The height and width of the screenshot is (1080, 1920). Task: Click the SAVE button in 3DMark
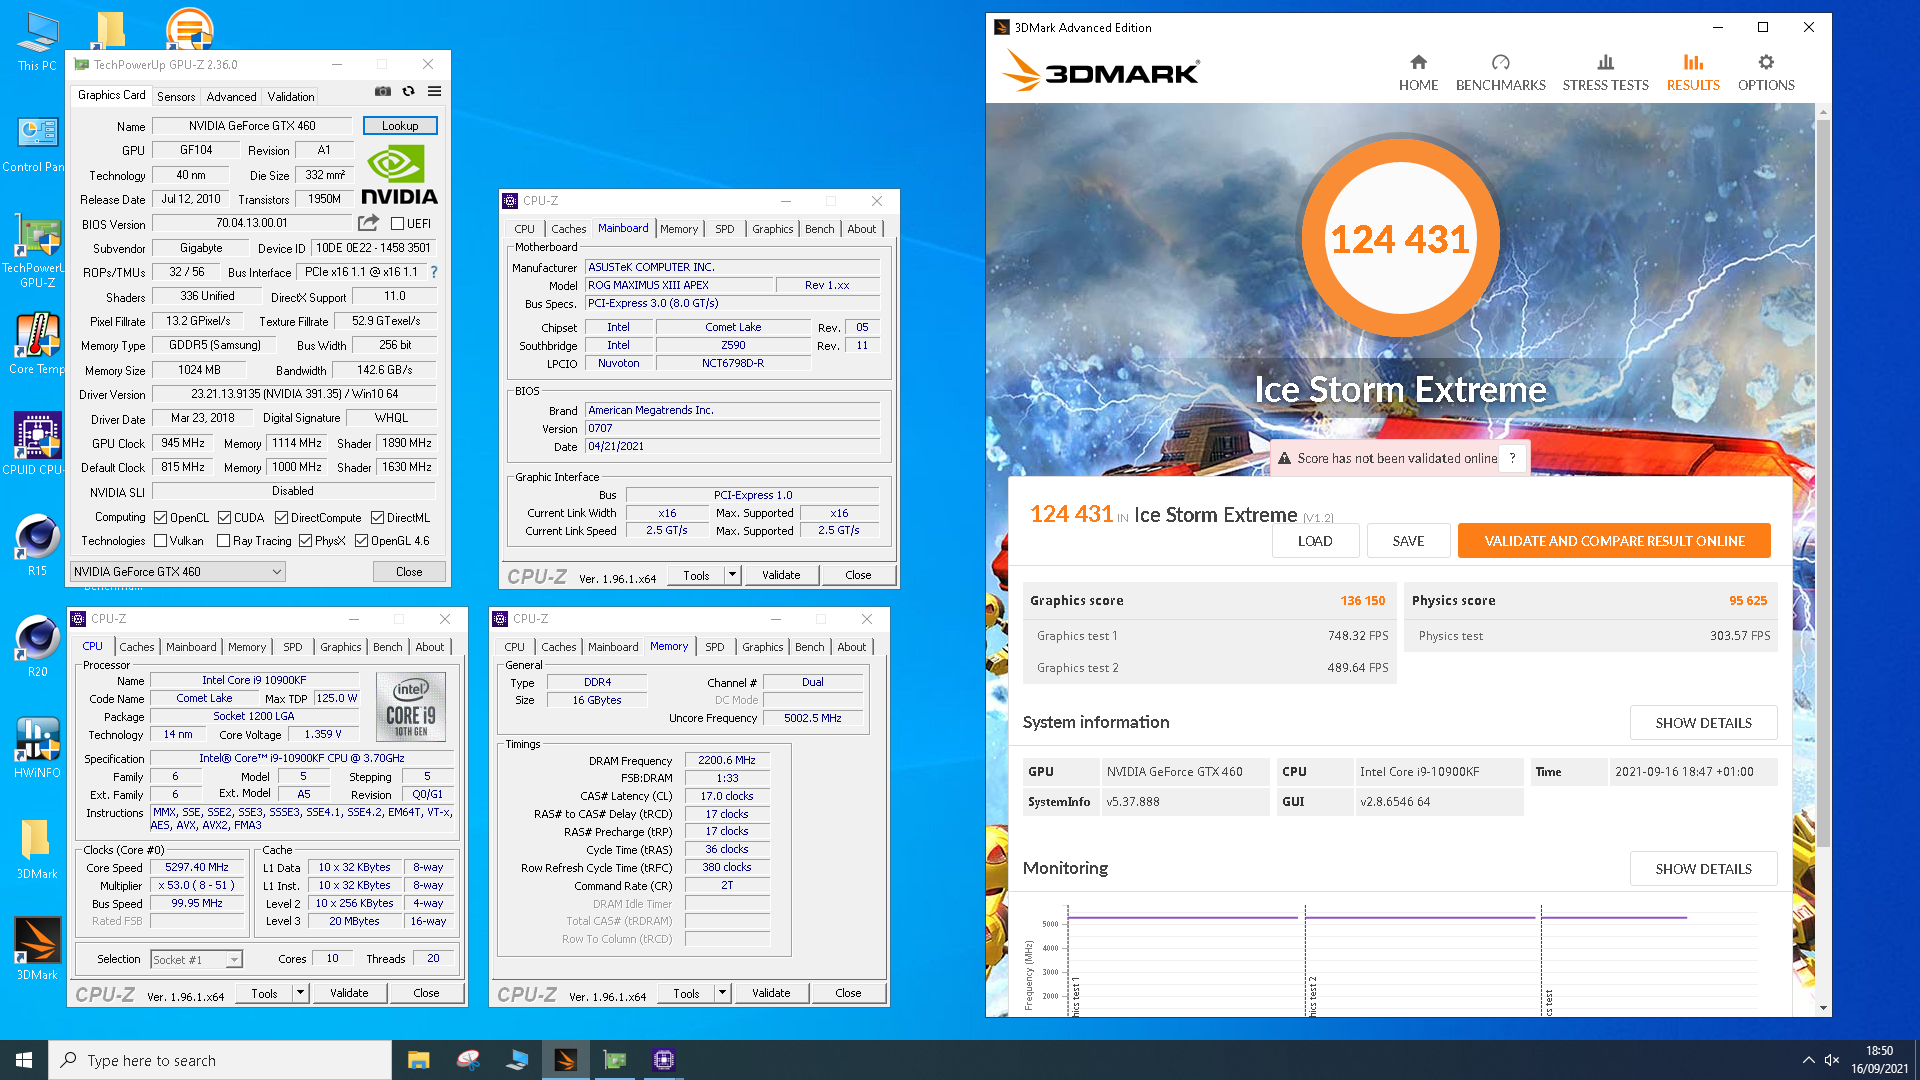1408,541
